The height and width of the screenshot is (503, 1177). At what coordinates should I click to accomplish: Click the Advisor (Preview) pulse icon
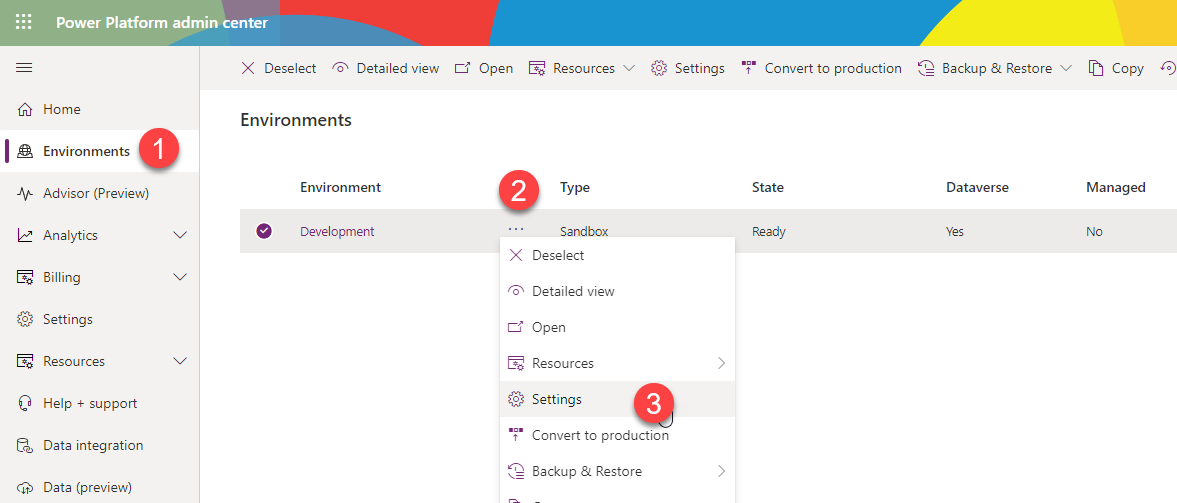pyautogui.click(x=25, y=194)
